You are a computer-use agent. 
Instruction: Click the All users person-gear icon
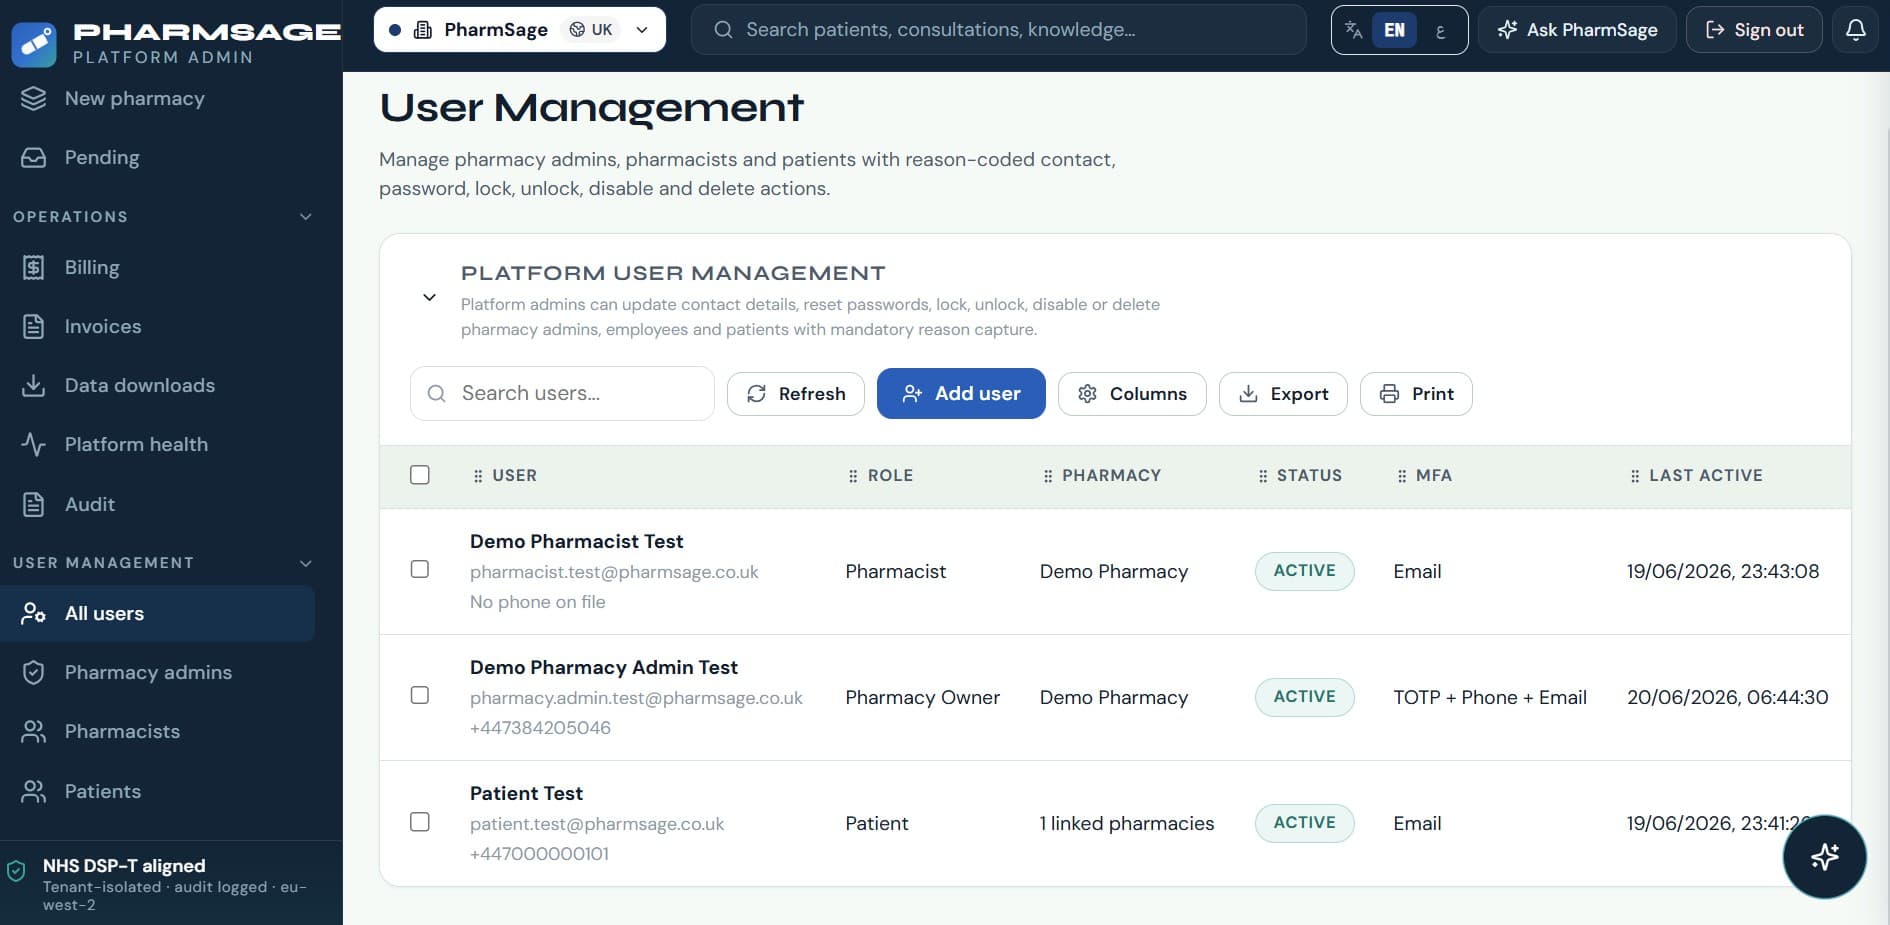click(x=34, y=613)
